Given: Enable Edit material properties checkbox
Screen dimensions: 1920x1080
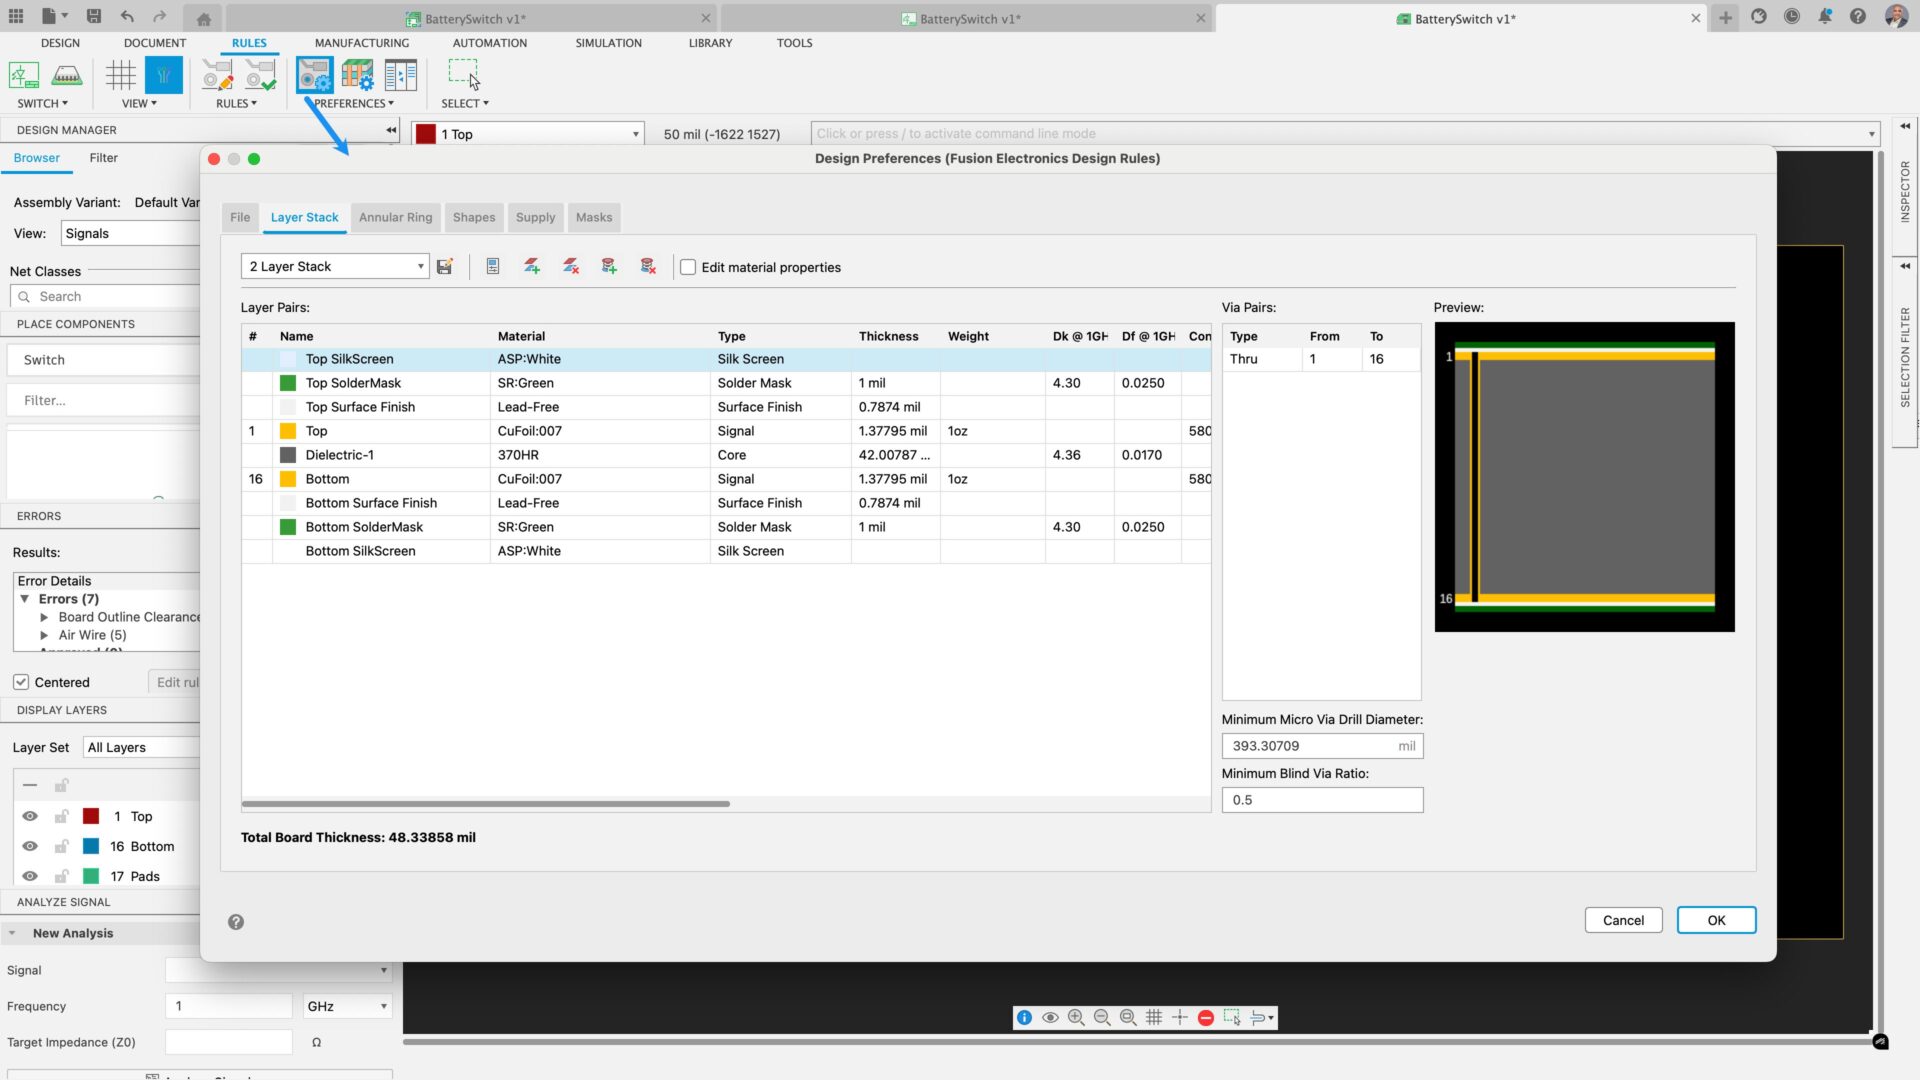Looking at the screenshot, I should click(x=688, y=267).
